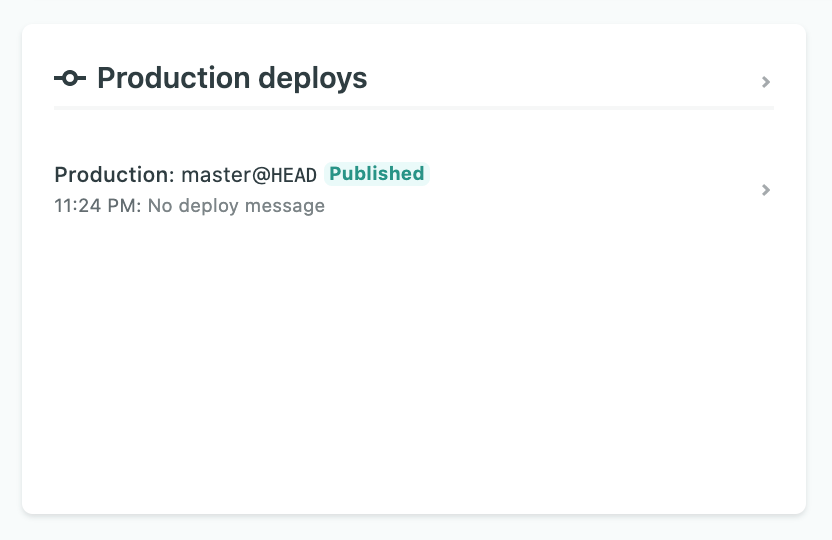Image resolution: width=832 pixels, height=540 pixels.
Task: Expand Production deploys via header chevron
Action: (766, 82)
